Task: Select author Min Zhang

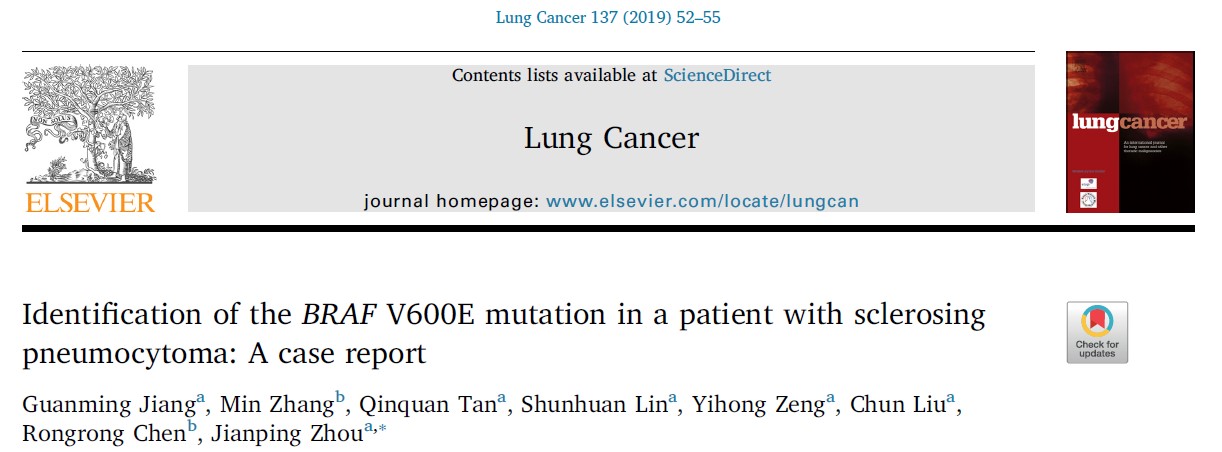Action: pos(270,405)
